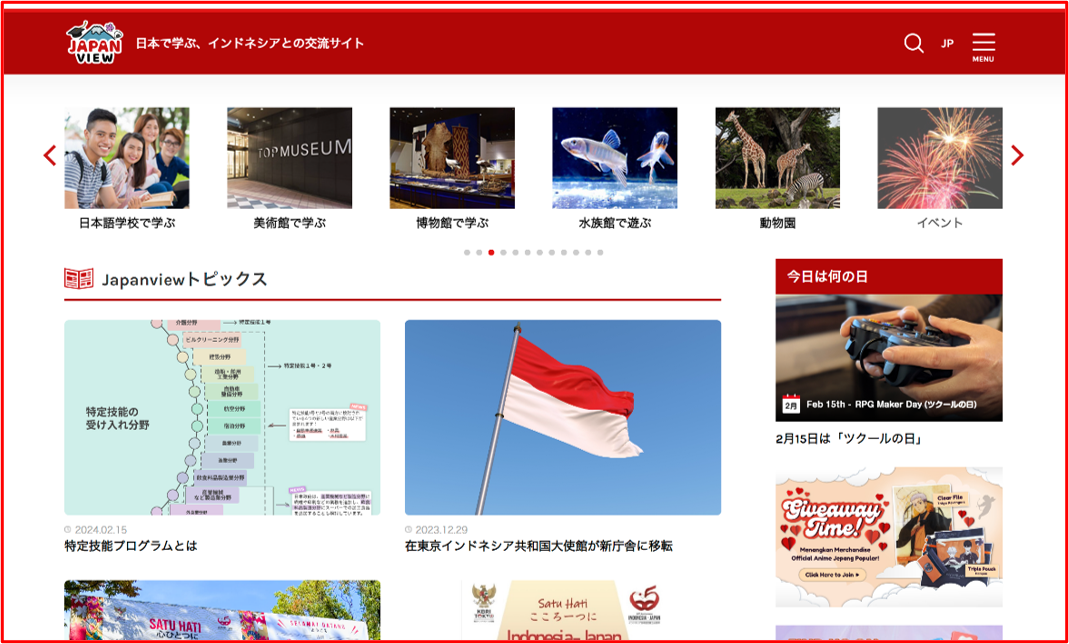Select the second carousel pagination dot
The height and width of the screenshot is (644, 1069).
[x=479, y=253]
